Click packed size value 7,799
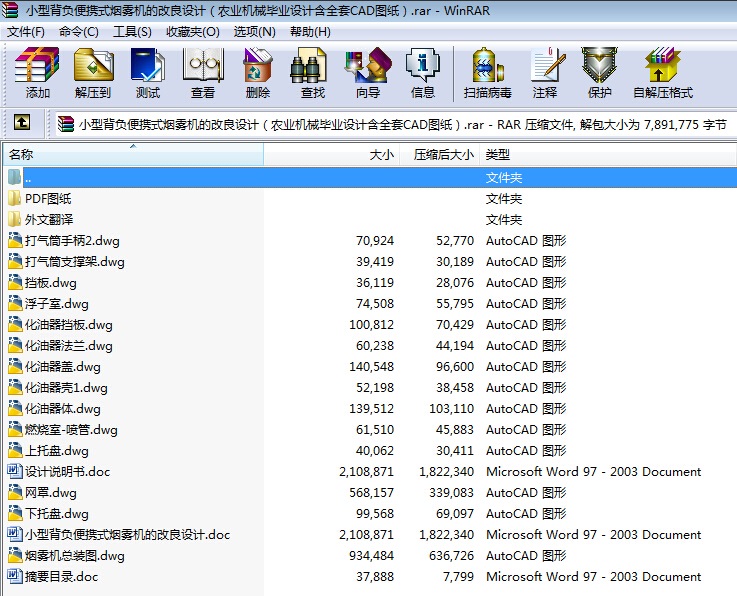 (458, 576)
